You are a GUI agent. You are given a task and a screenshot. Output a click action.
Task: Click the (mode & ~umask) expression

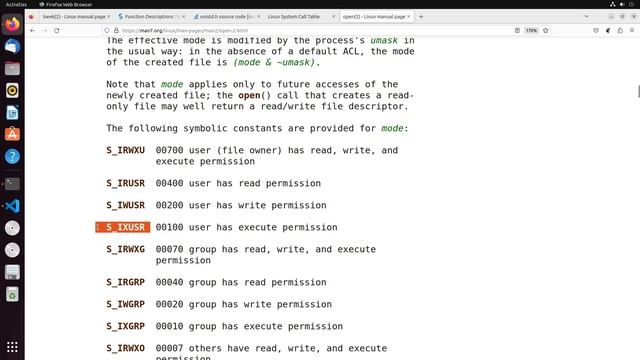(274, 62)
